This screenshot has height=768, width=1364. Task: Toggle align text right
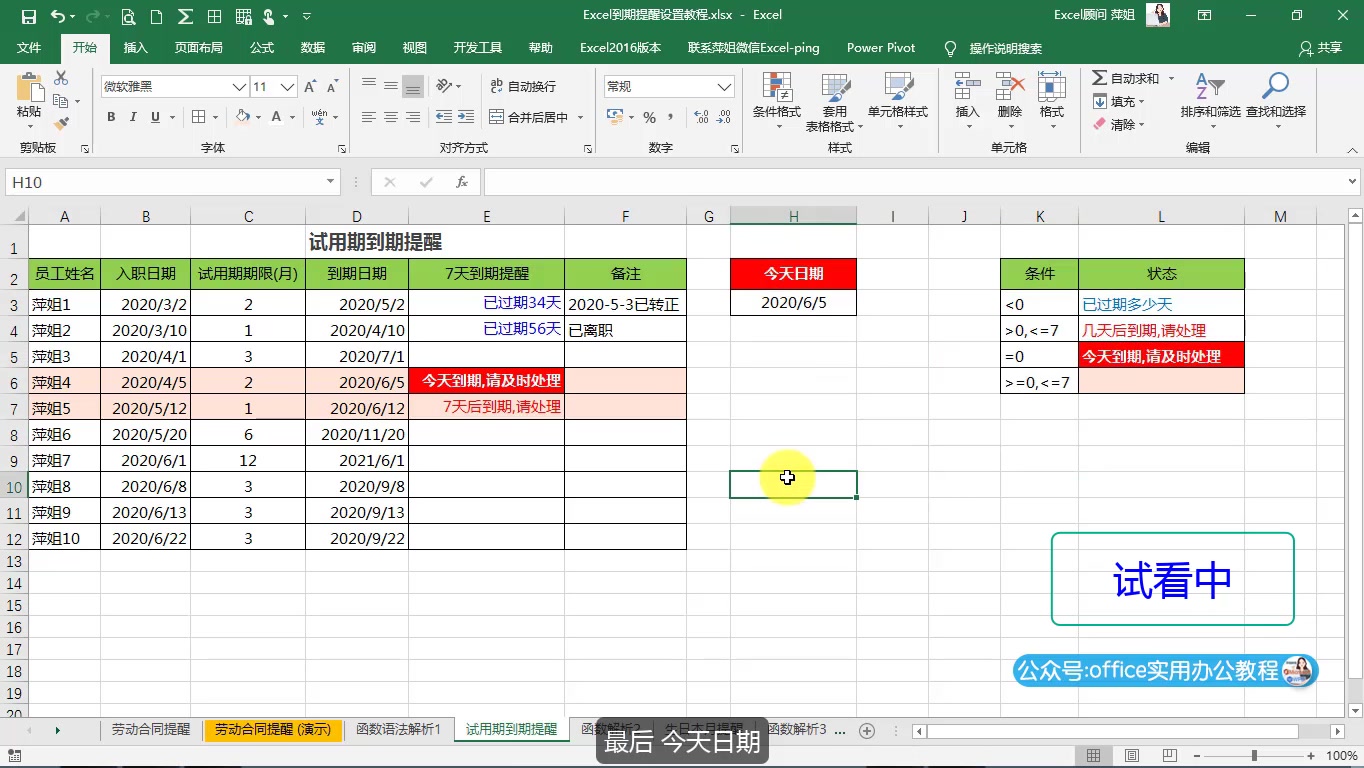point(413,117)
